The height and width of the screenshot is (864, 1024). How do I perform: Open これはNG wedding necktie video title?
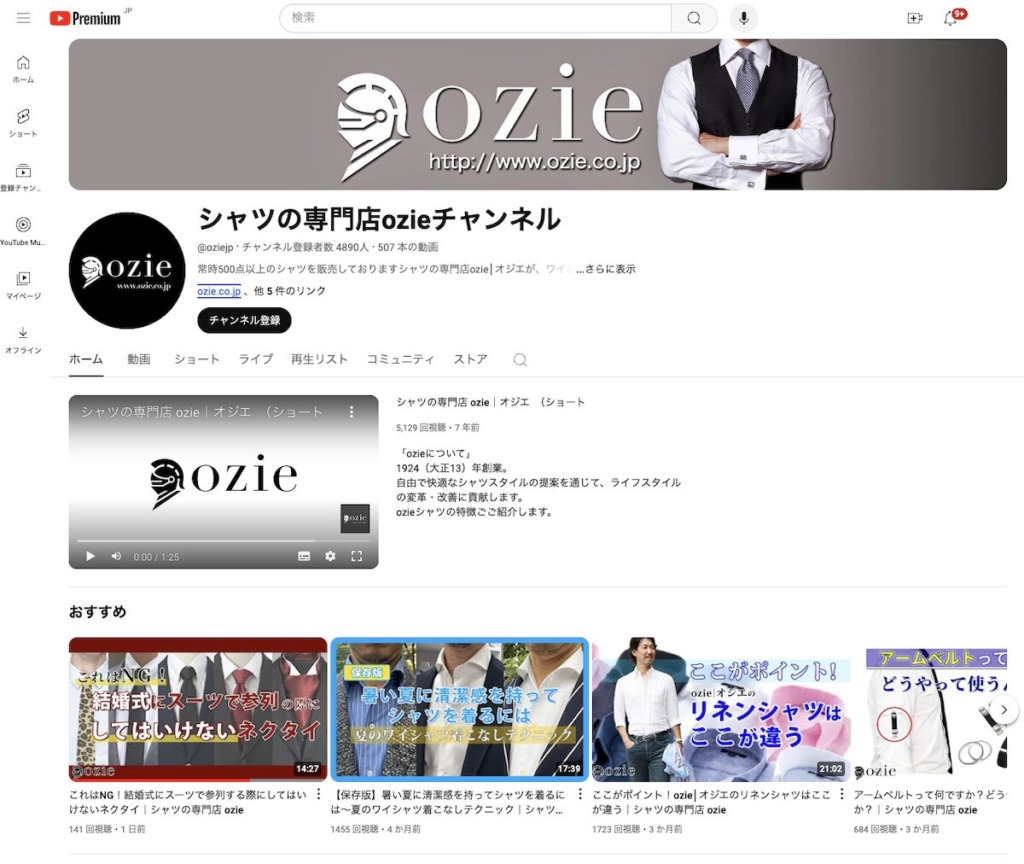188,802
